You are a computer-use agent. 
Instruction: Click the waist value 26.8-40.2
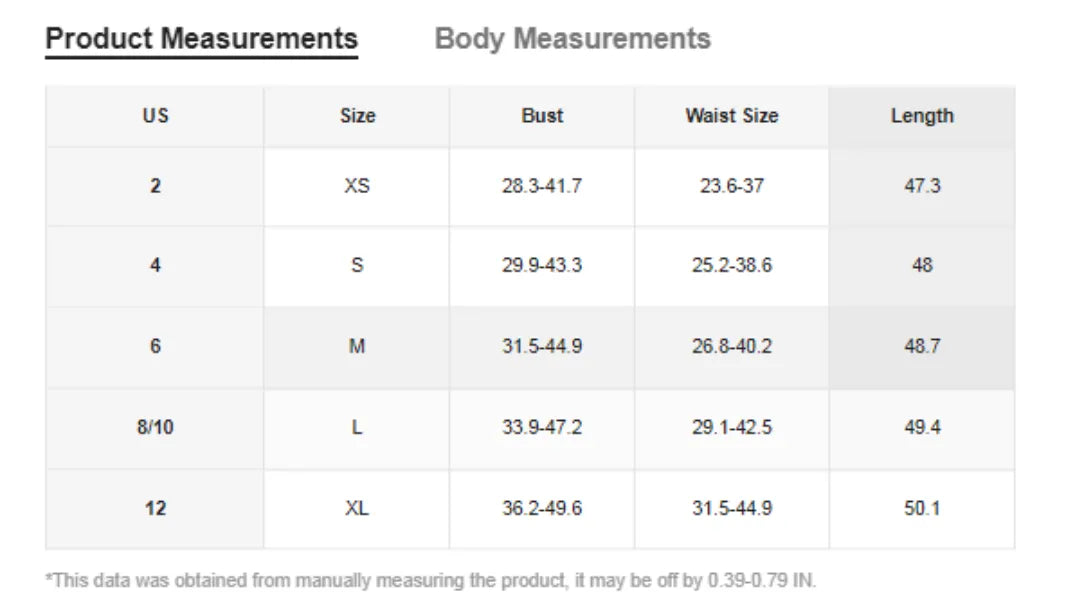731,347
